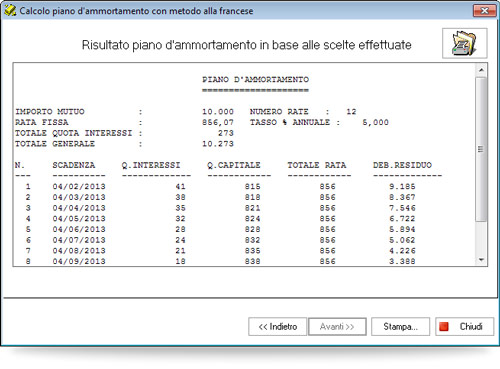Click residual debt 5.894 in row 5
This screenshot has height=369, width=500.
[402, 229]
